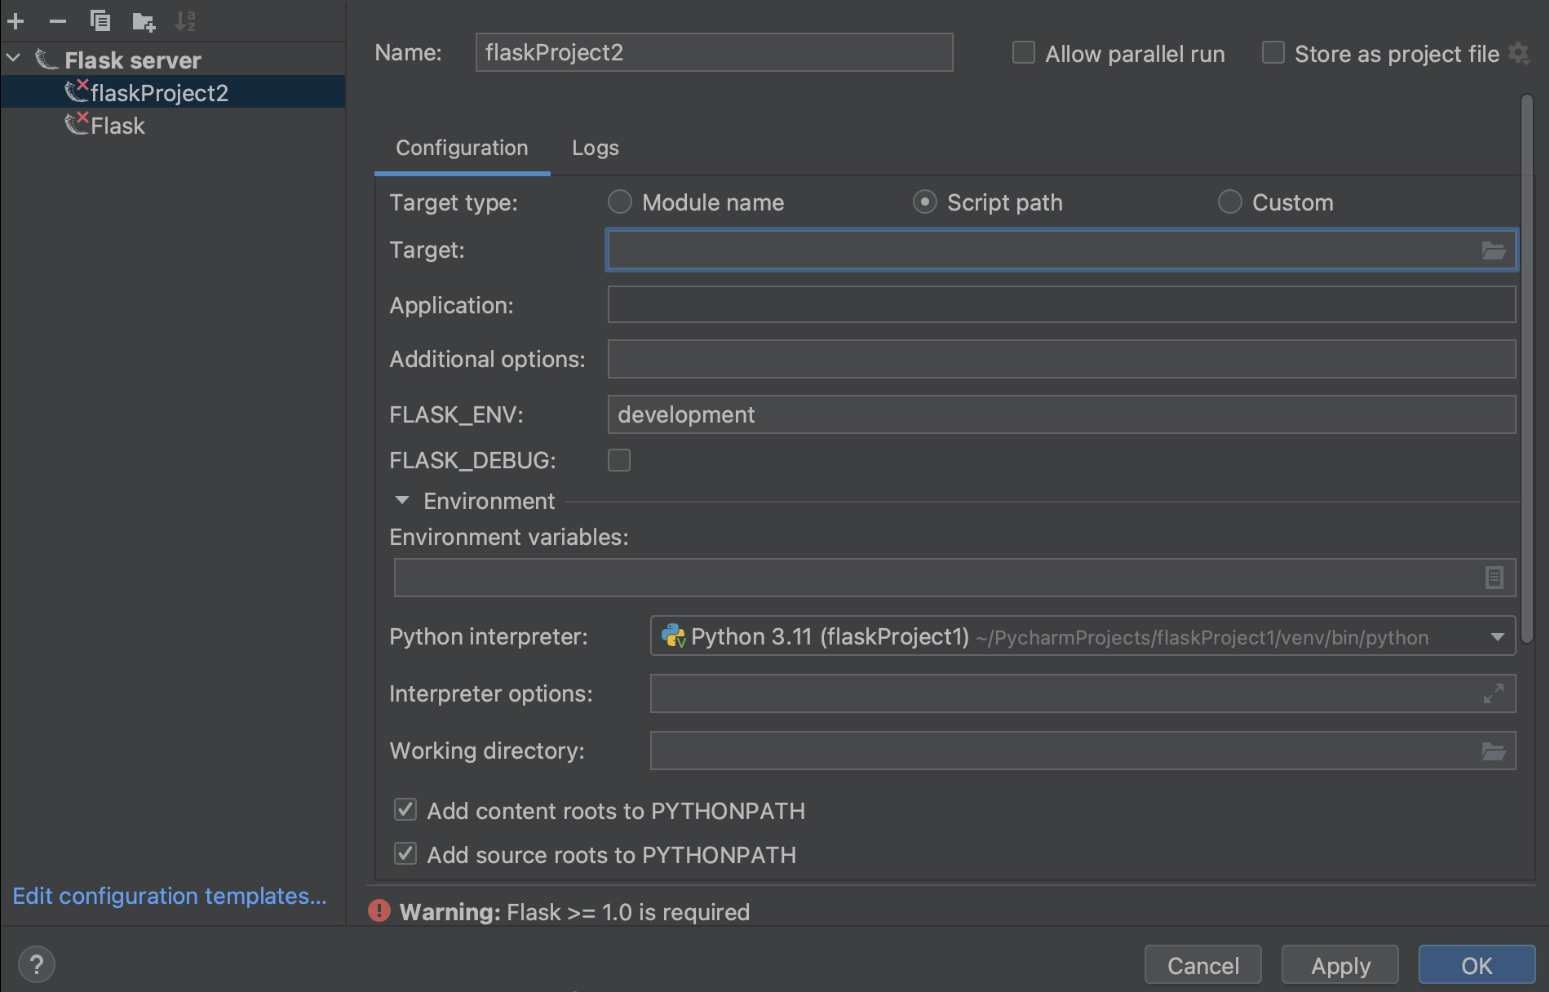Copy the current configuration
This screenshot has width=1549, height=992.
(x=99, y=20)
